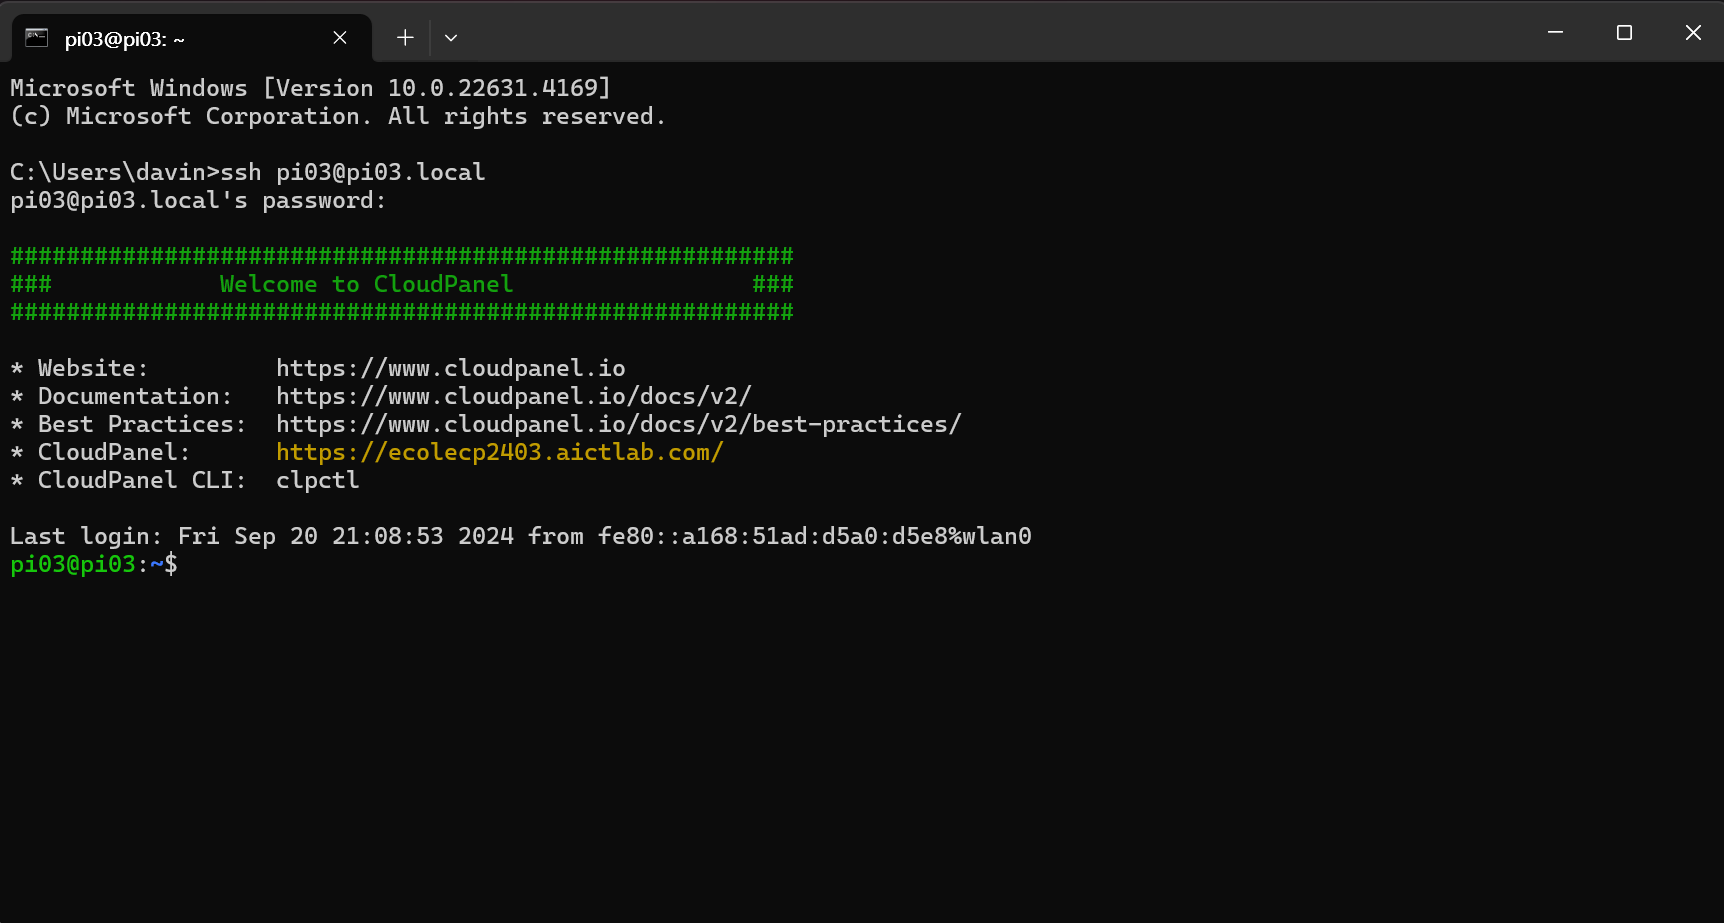Open a new terminal tab with plus button

(405, 38)
